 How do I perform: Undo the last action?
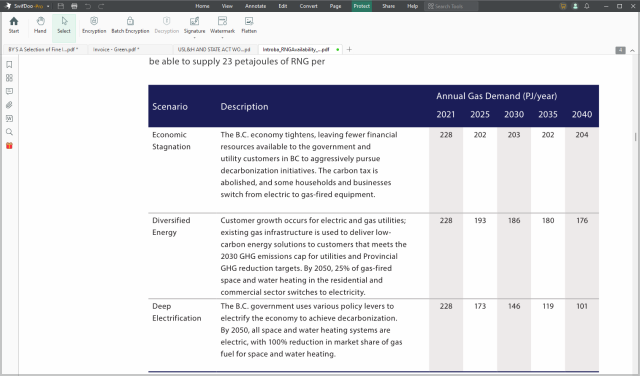click(x=88, y=6)
